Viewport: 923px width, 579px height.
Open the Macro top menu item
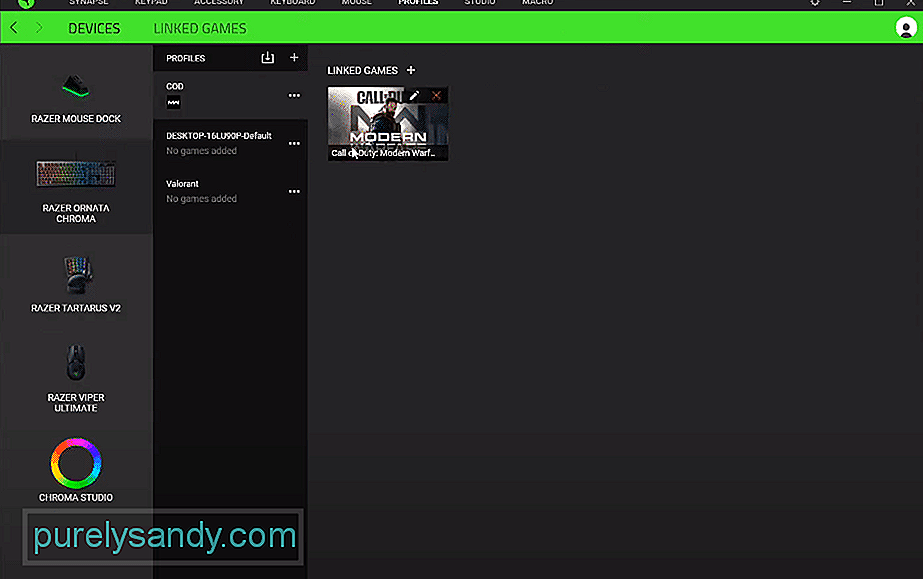click(x=537, y=2)
